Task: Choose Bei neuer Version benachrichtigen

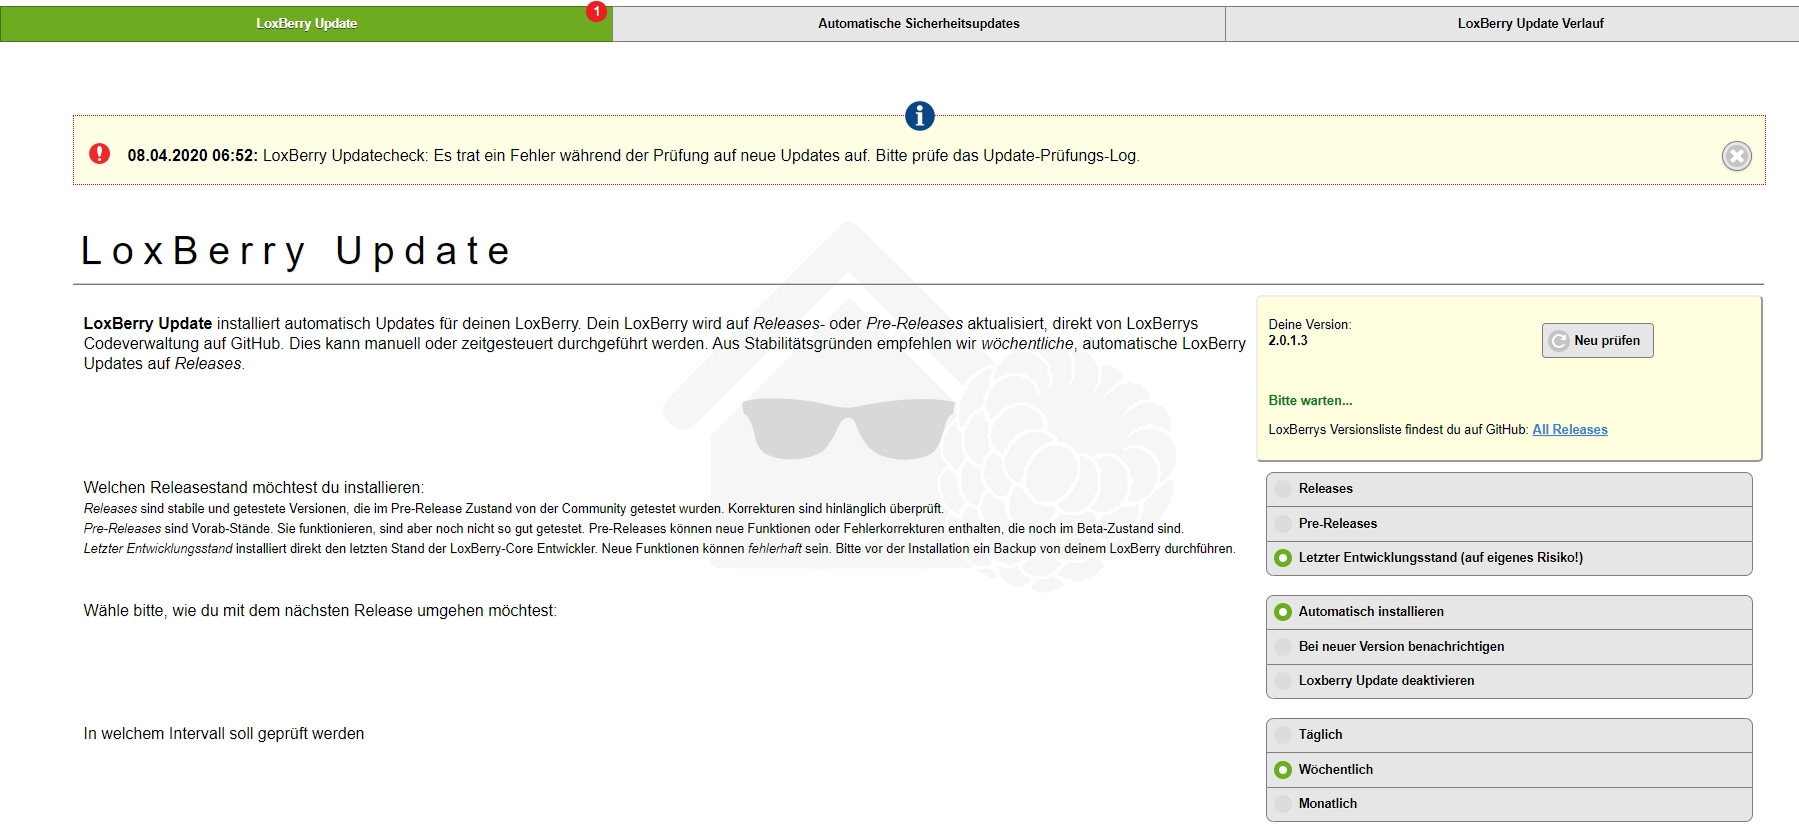Action: (x=1509, y=647)
